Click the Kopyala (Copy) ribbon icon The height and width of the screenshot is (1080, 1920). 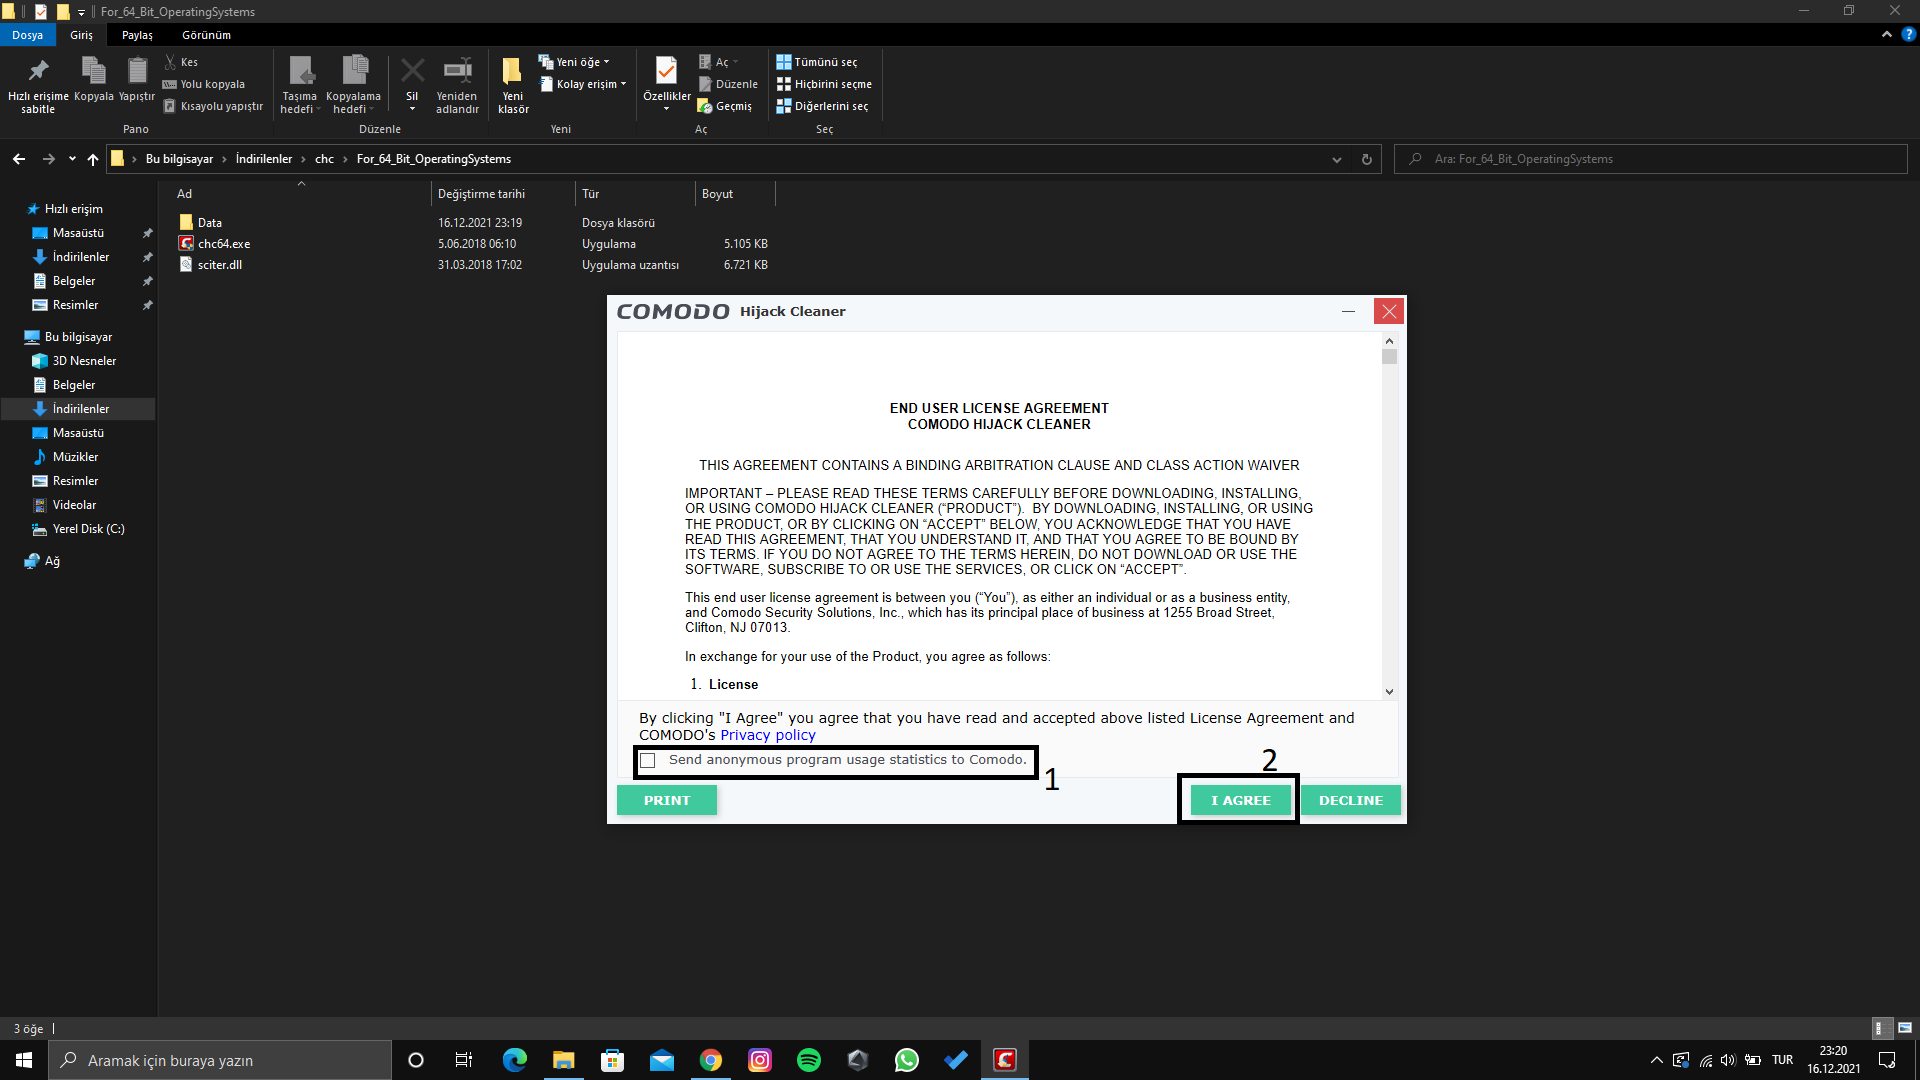click(93, 72)
